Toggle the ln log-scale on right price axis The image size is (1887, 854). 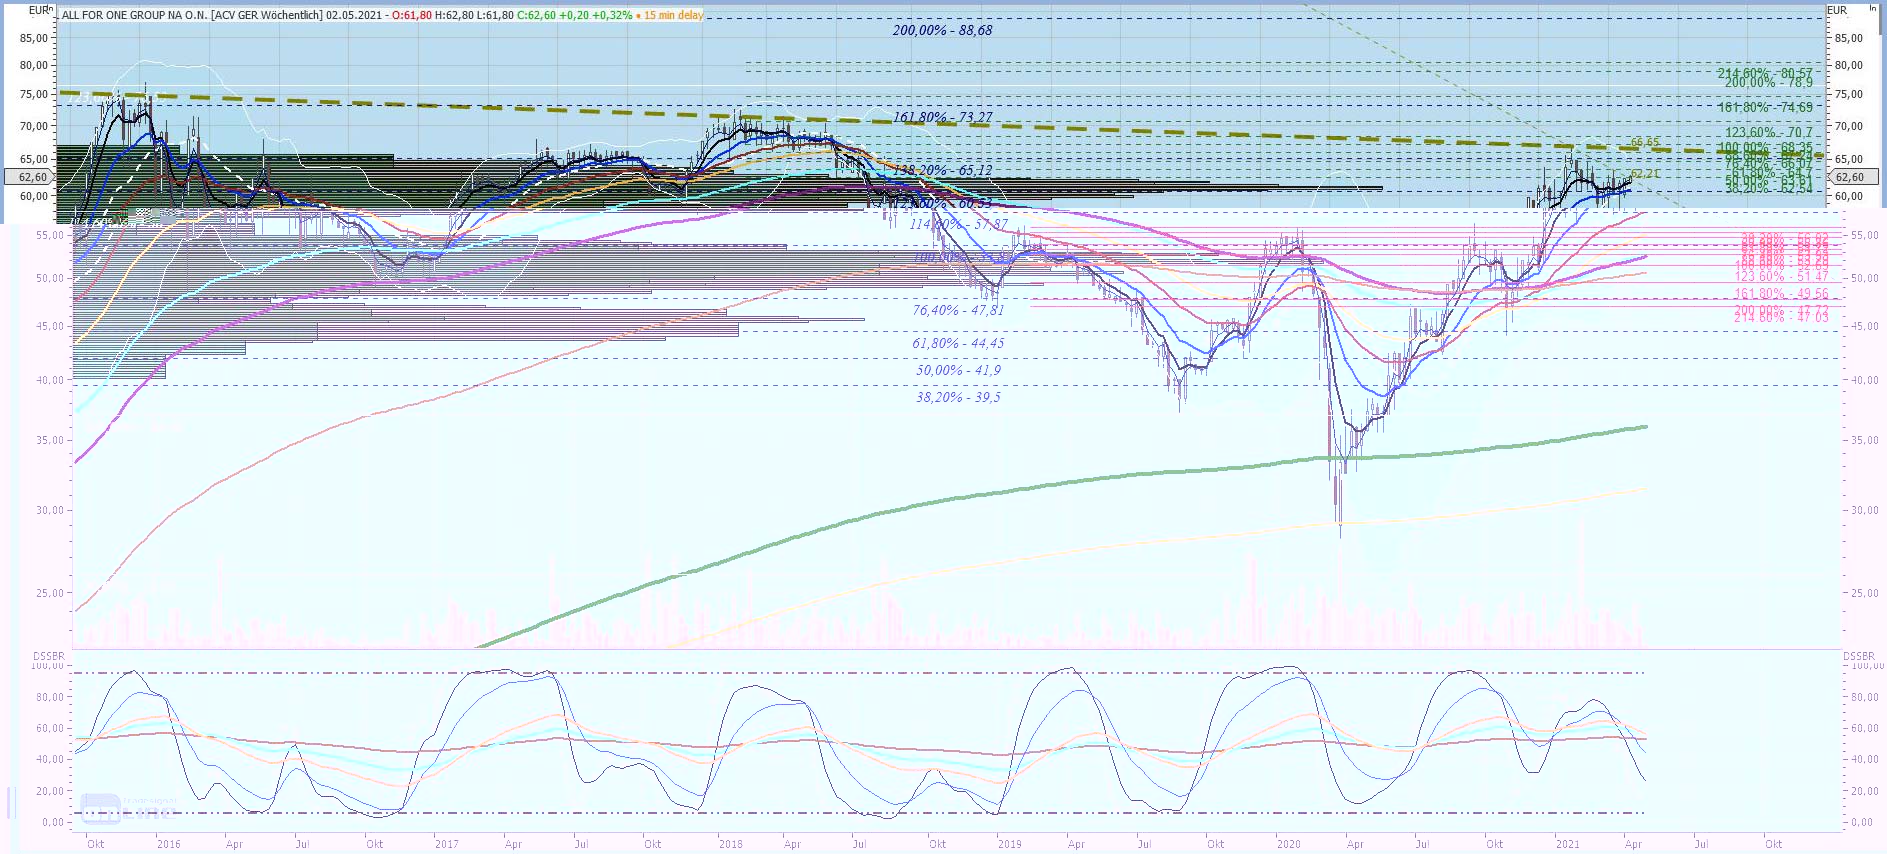coord(1873,9)
